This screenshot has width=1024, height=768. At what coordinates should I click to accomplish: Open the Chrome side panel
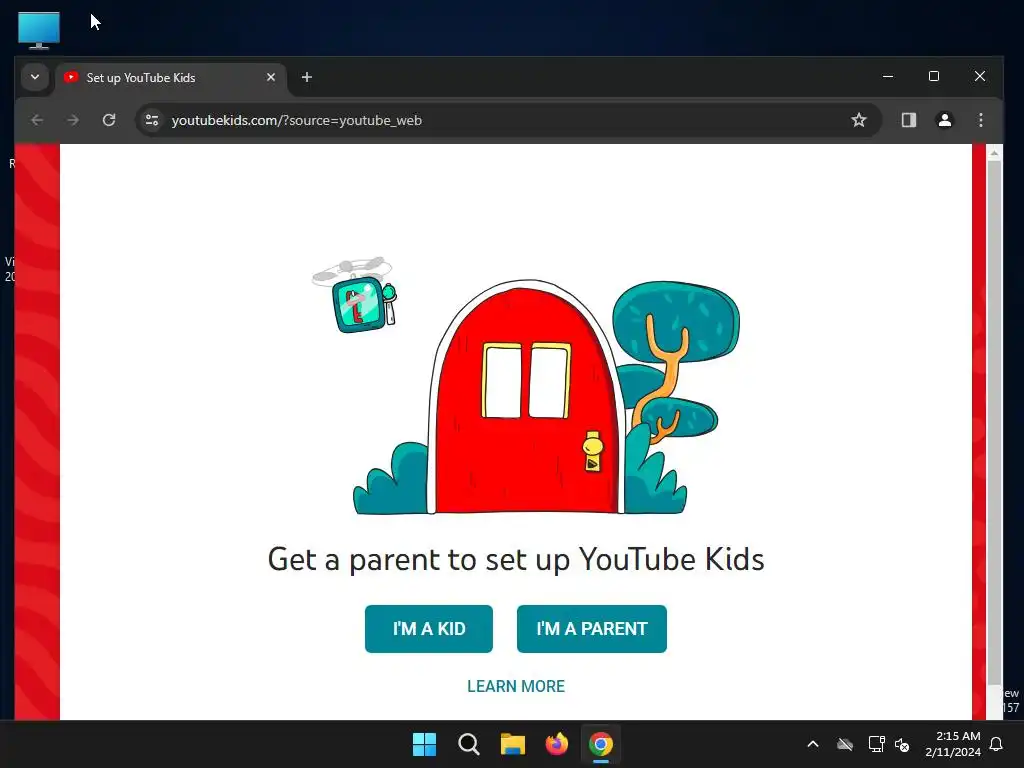click(908, 120)
